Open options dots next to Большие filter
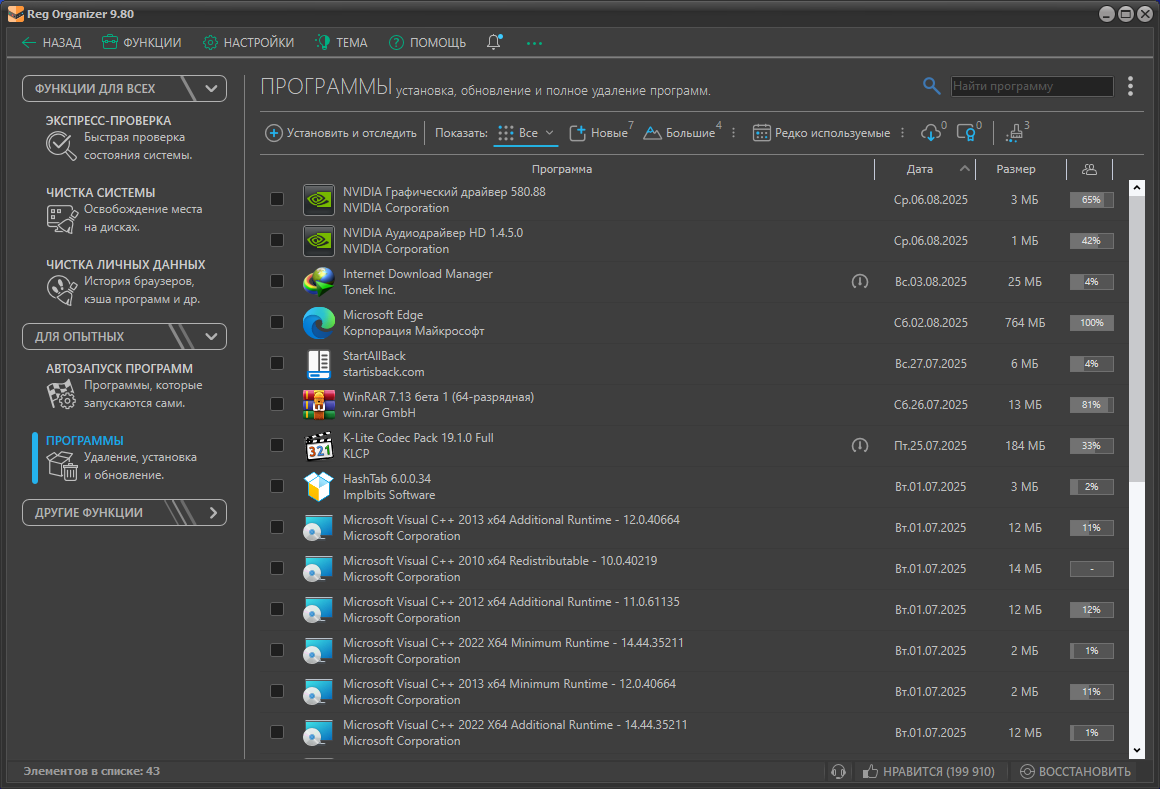The width and height of the screenshot is (1160, 789). (x=733, y=133)
